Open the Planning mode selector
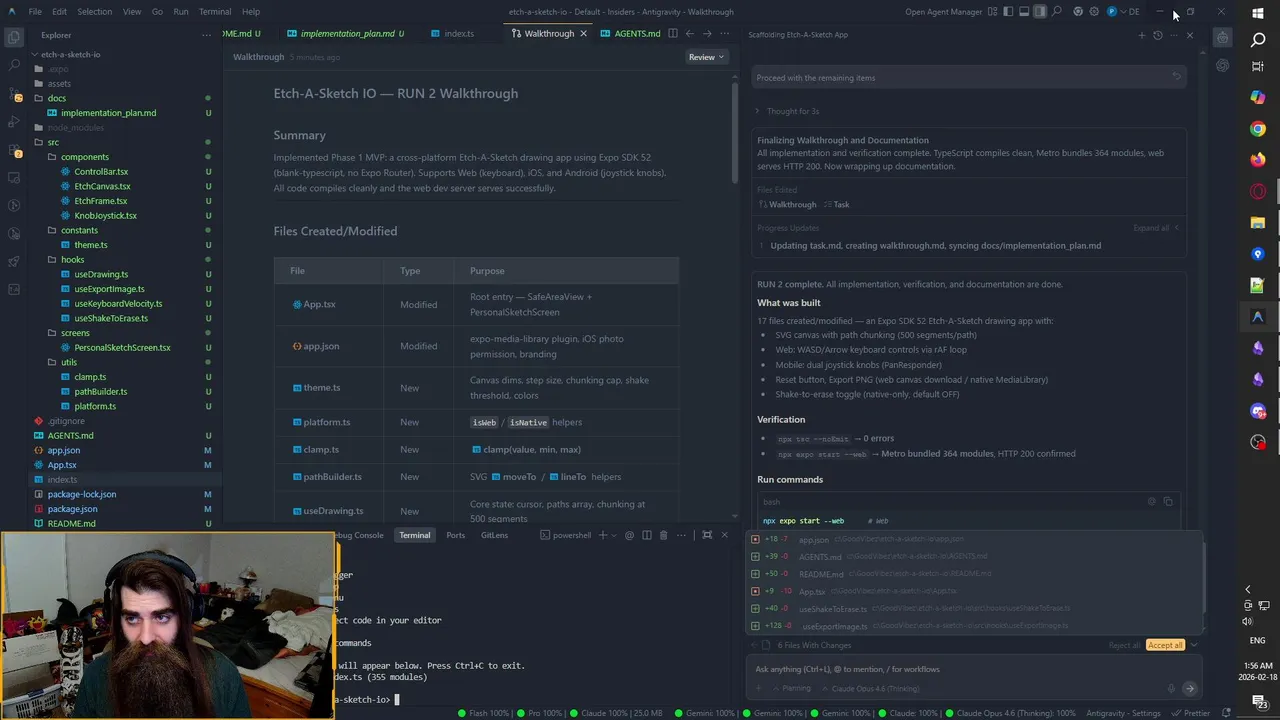This screenshot has width=1280, height=720. pos(791,688)
